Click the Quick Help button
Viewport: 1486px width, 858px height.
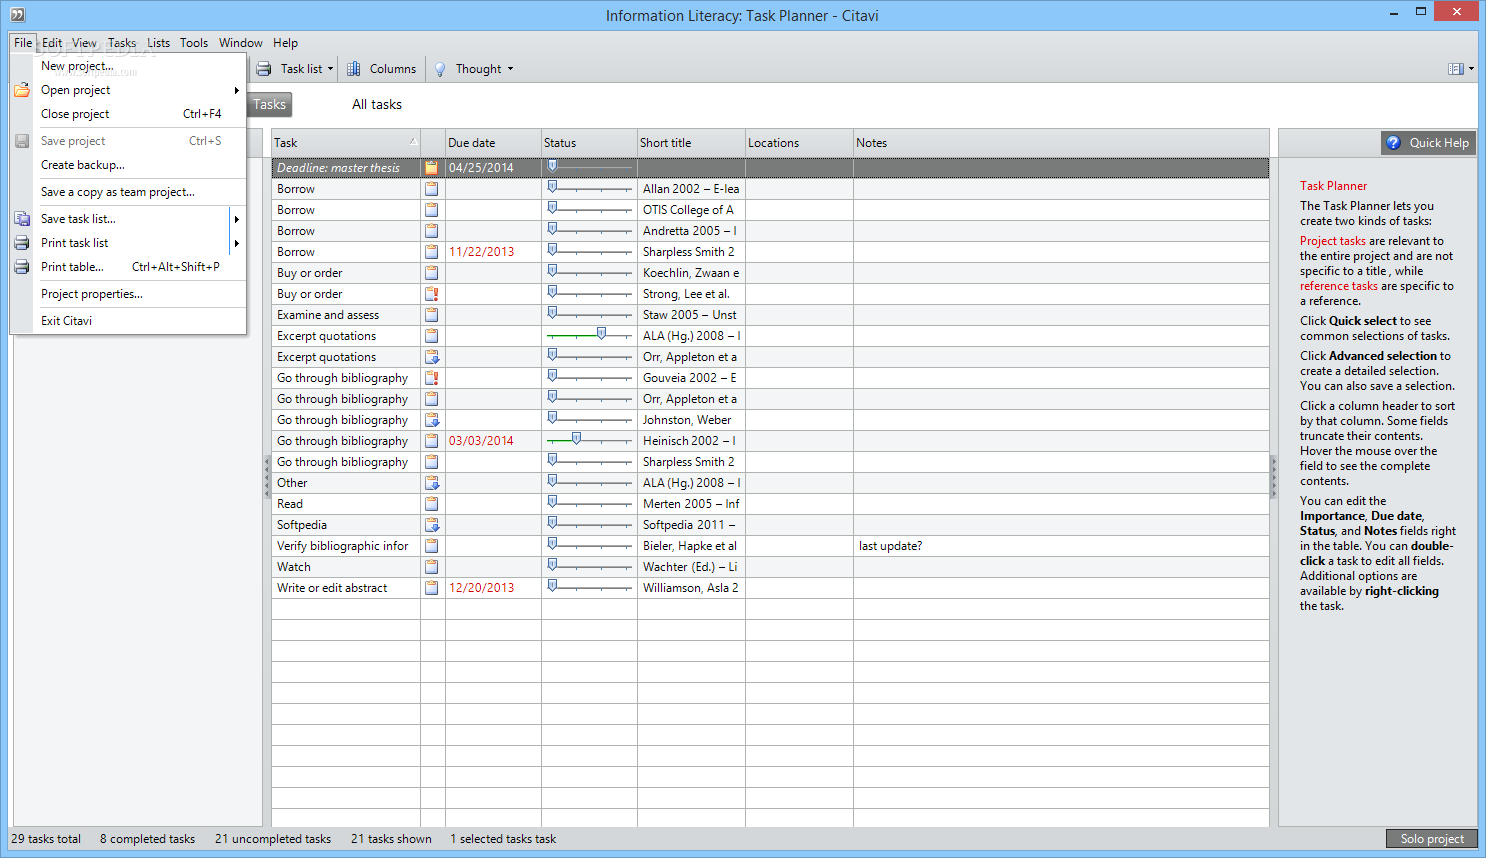click(1428, 143)
